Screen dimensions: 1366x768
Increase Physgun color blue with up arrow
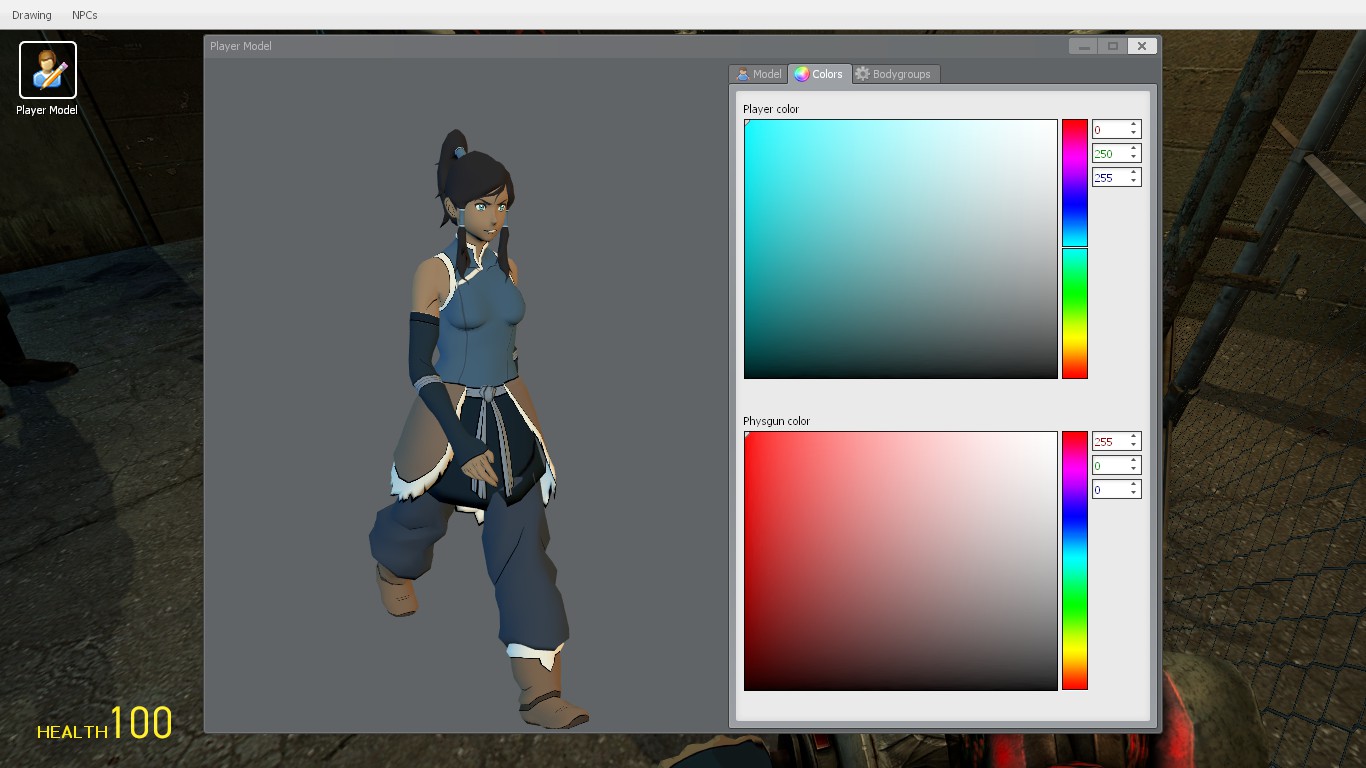coord(1134,485)
